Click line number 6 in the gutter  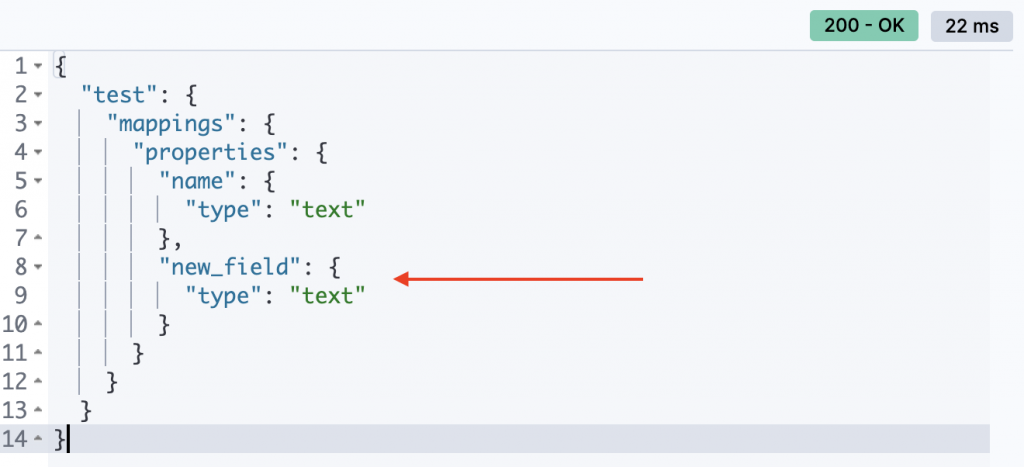click(20, 210)
